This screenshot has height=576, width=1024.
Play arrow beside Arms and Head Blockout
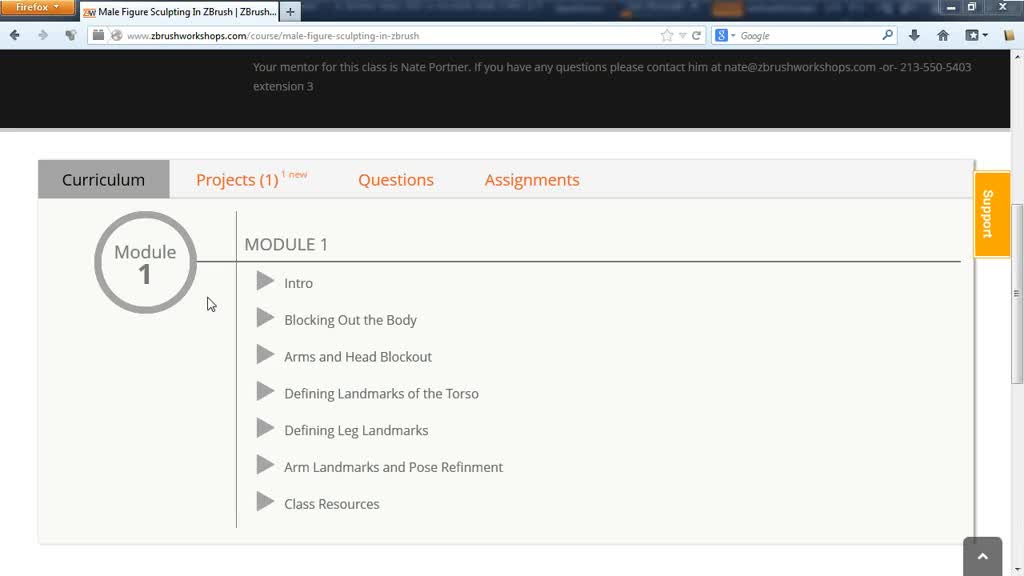click(265, 355)
